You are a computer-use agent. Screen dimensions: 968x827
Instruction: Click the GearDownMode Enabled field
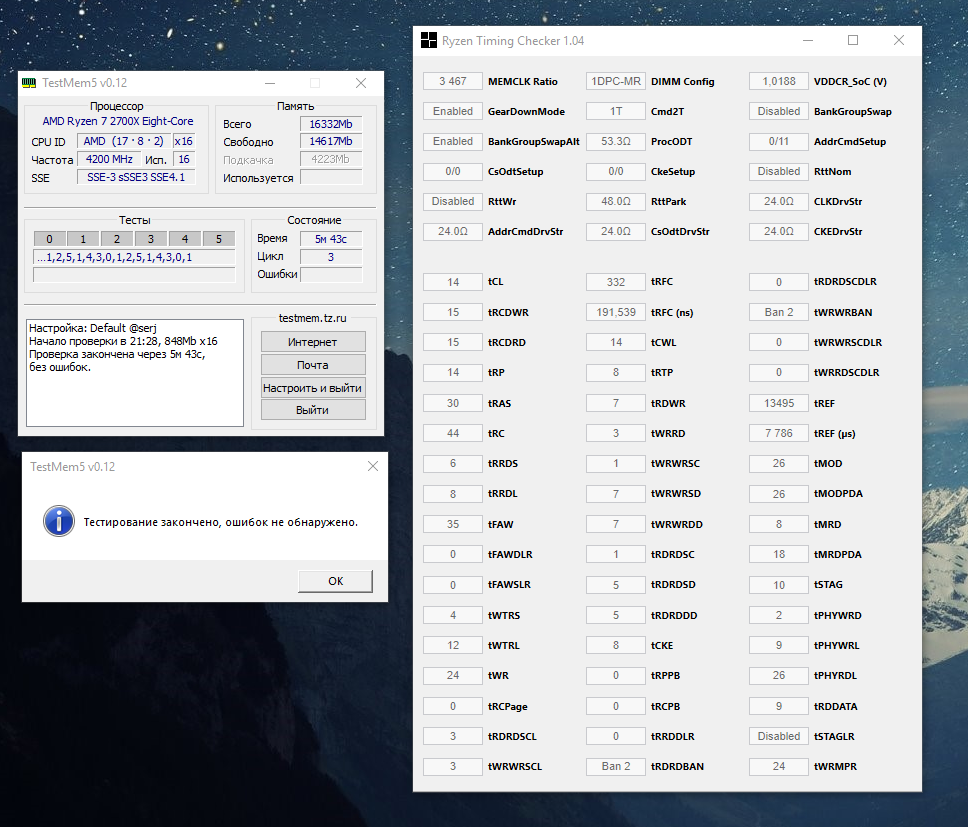coord(453,111)
